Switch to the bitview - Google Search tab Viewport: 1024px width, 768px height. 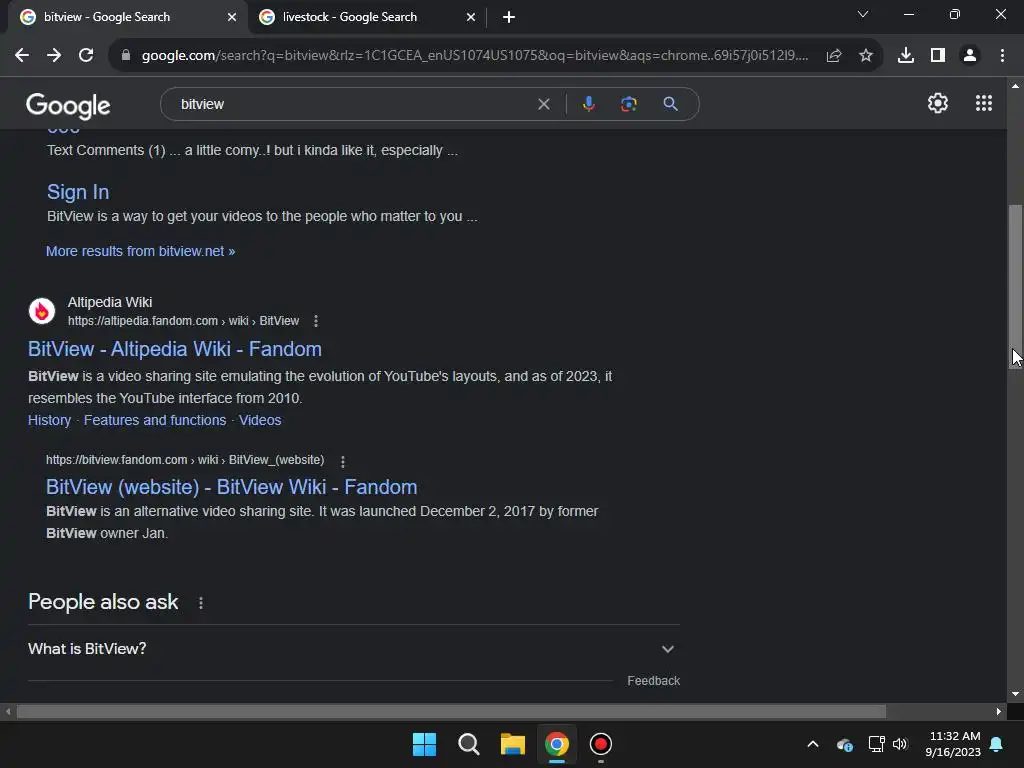127,18
